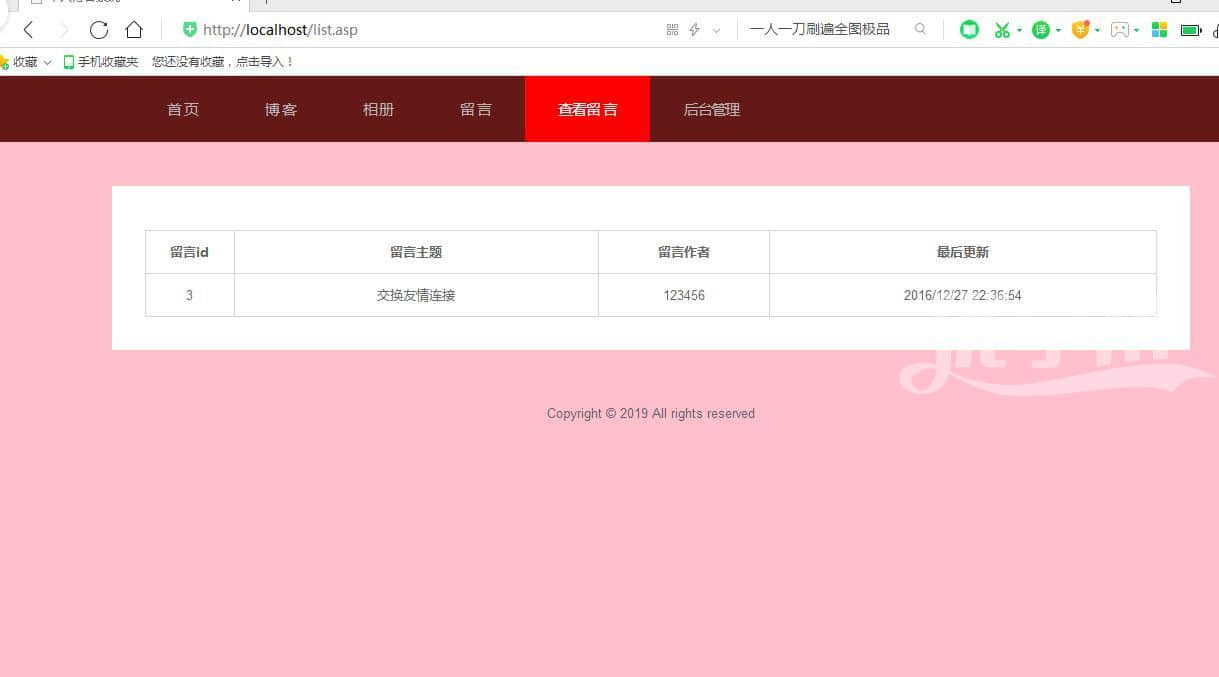Image resolution: width=1219 pixels, height=677 pixels.
Task: Click the browser back arrow
Action: click(28, 30)
